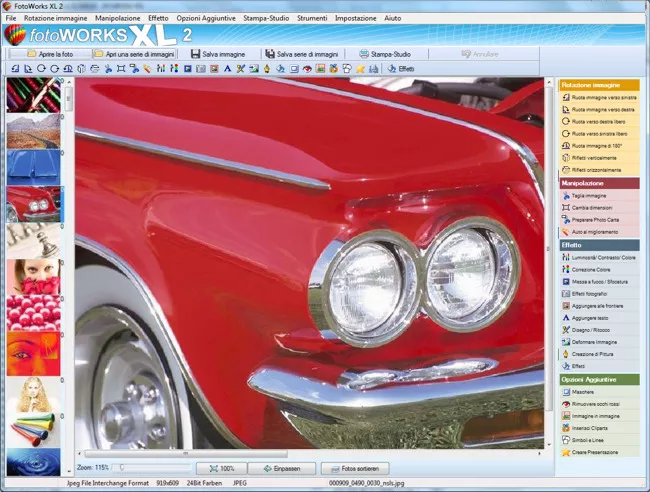Click the Effetti labeled toolbar button
The width and height of the screenshot is (650, 492).
tap(401, 69)
